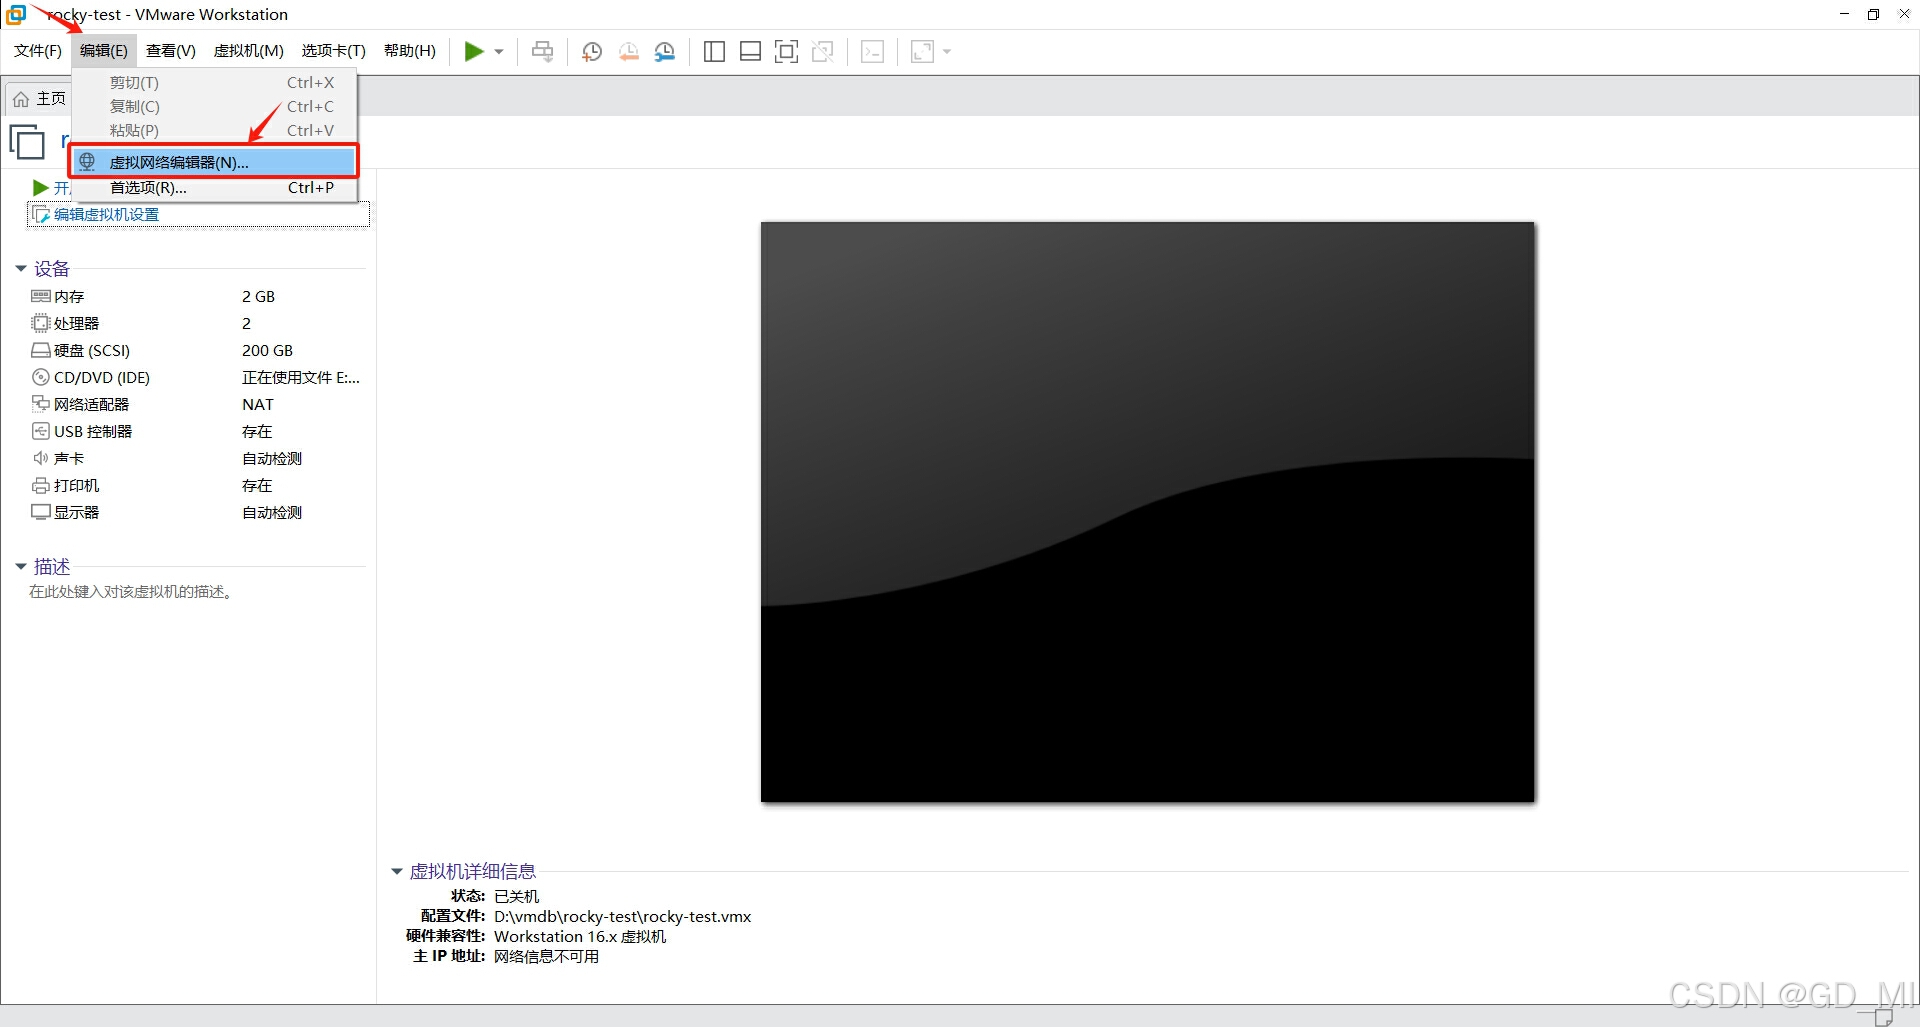Click the 编辑虚拟机设置 link
The height and width of the screenshot is (1027, 1920).
pos(106,215)
